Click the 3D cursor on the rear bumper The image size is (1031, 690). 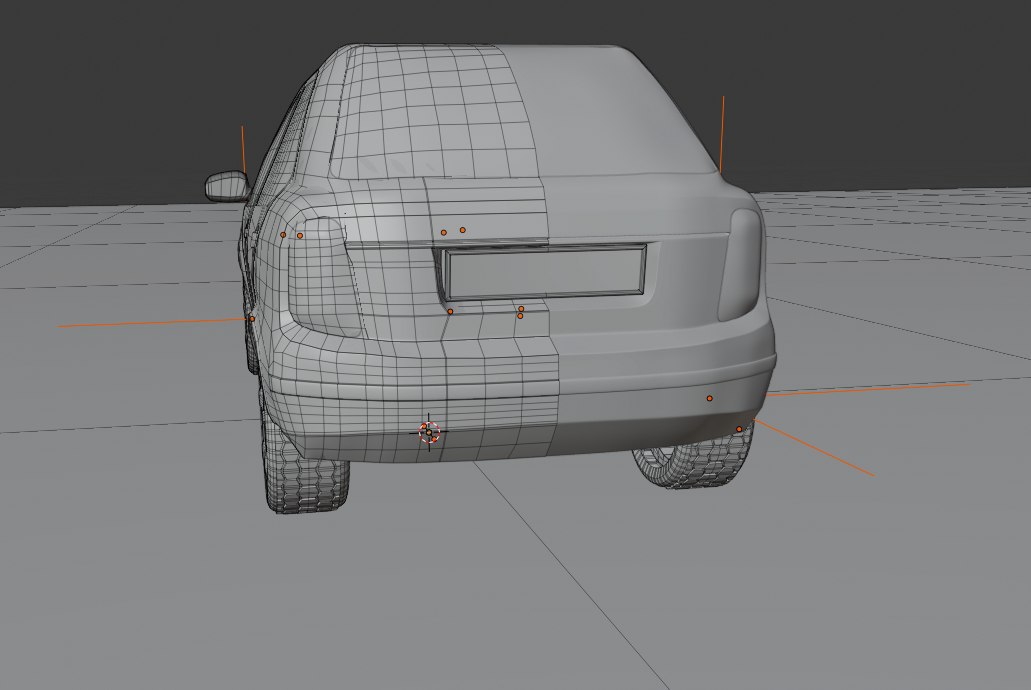(429, 432)
